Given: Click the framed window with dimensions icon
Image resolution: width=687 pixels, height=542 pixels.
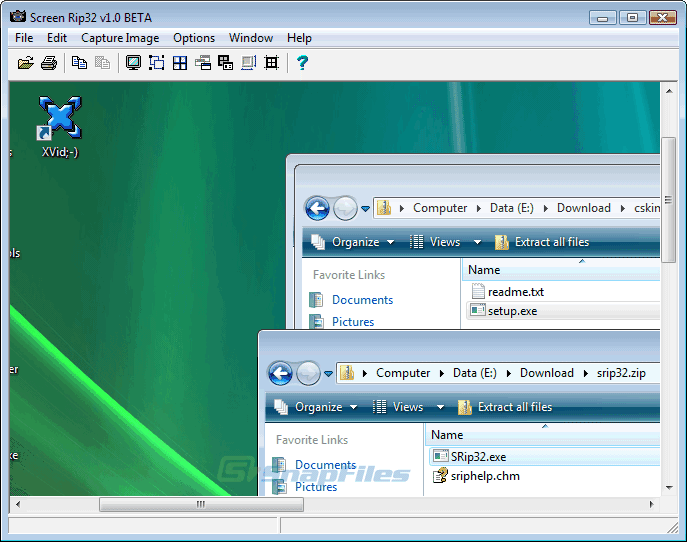Looking at the screenshot, I should coord(248,63).
